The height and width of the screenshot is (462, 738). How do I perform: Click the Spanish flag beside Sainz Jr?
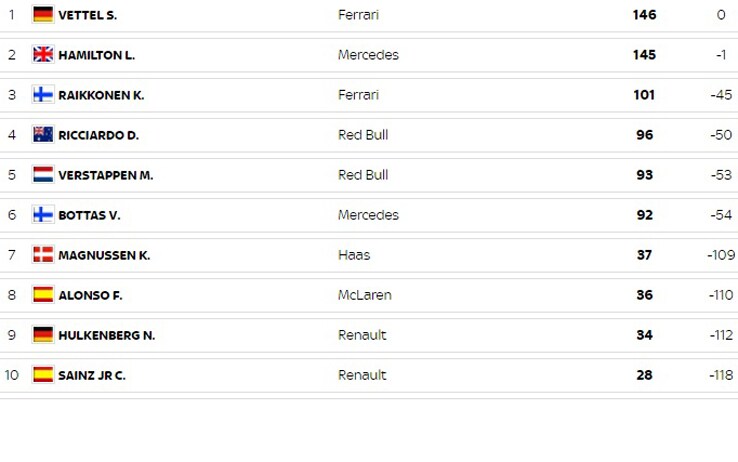click(43, 374)
